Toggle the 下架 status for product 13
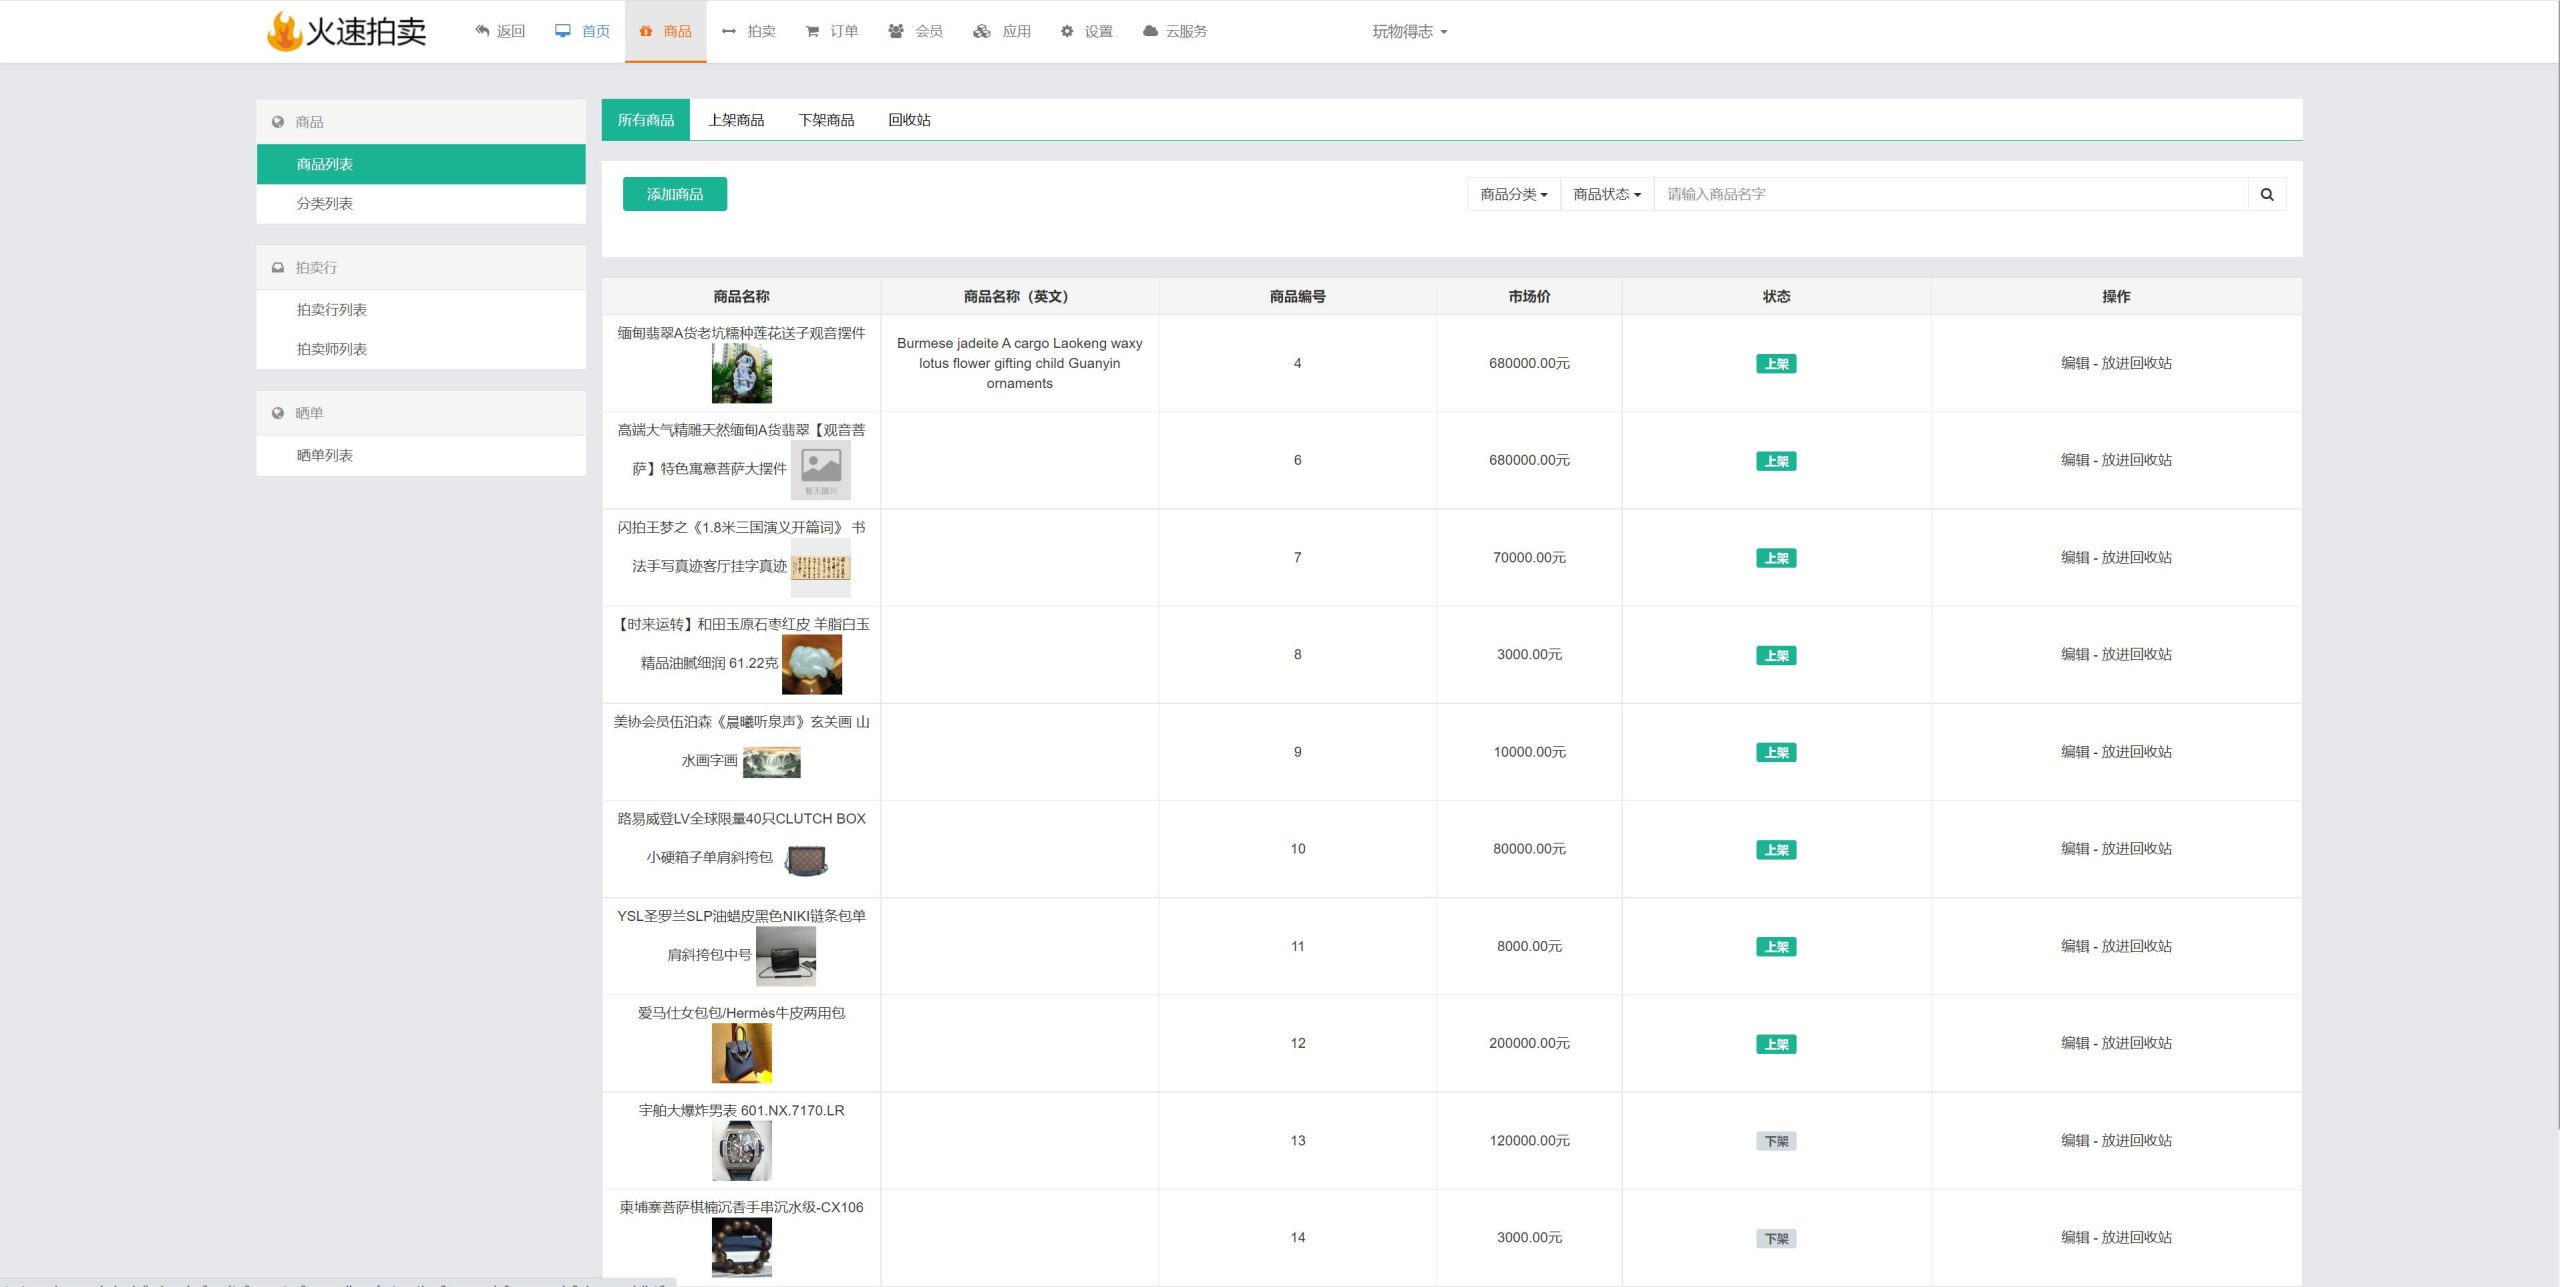Viewport: 2560px width, 1287px height. coord(1776,1139)
